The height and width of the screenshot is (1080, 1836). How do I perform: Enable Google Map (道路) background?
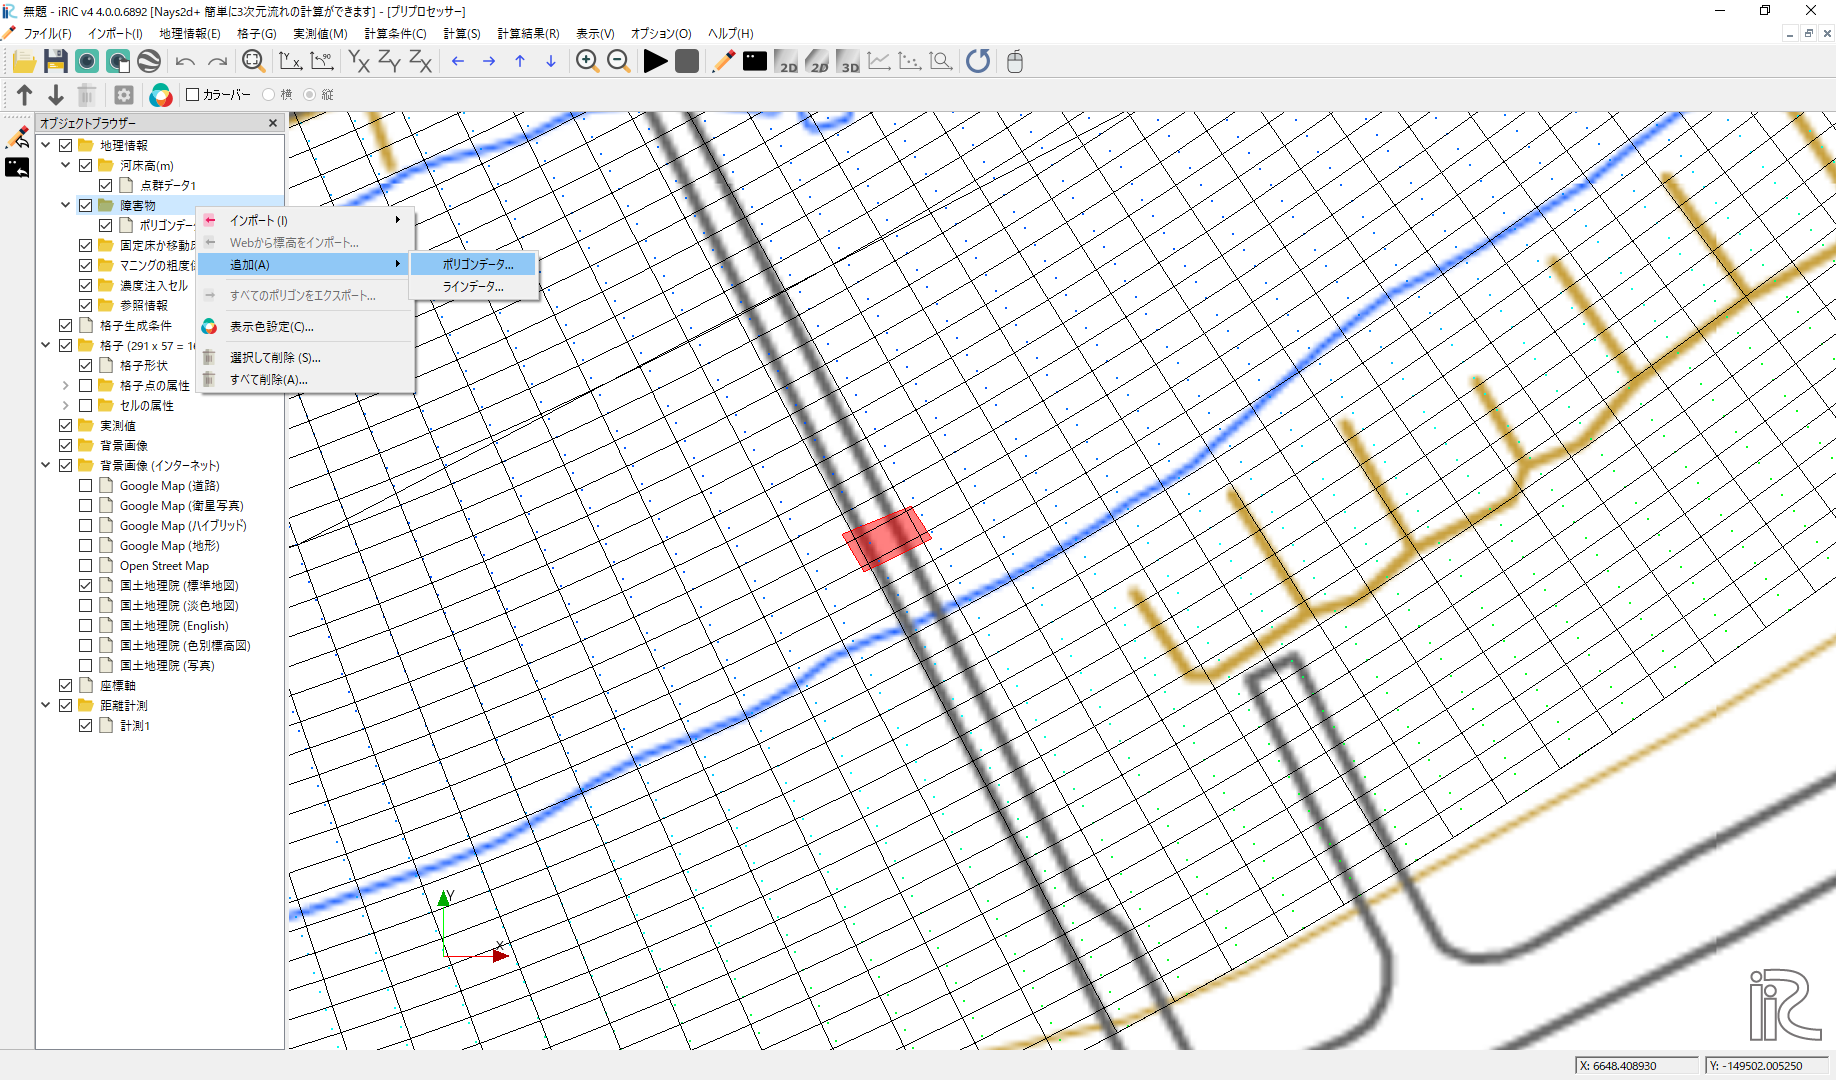85,485
